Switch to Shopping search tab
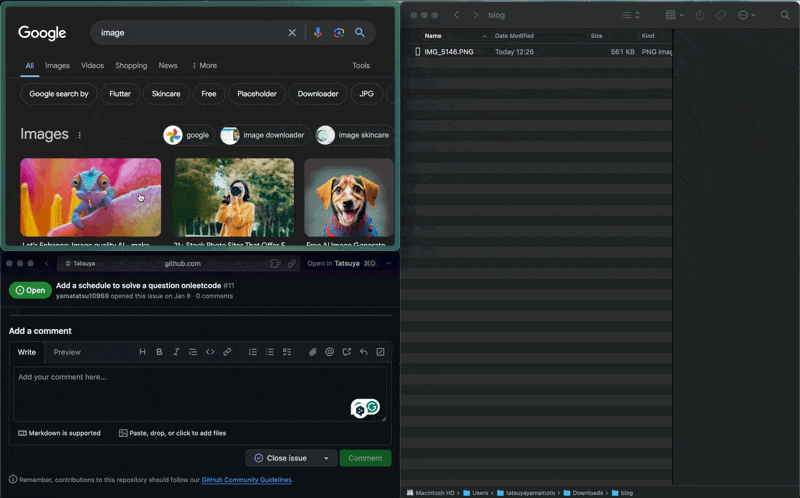 [131, 65]
